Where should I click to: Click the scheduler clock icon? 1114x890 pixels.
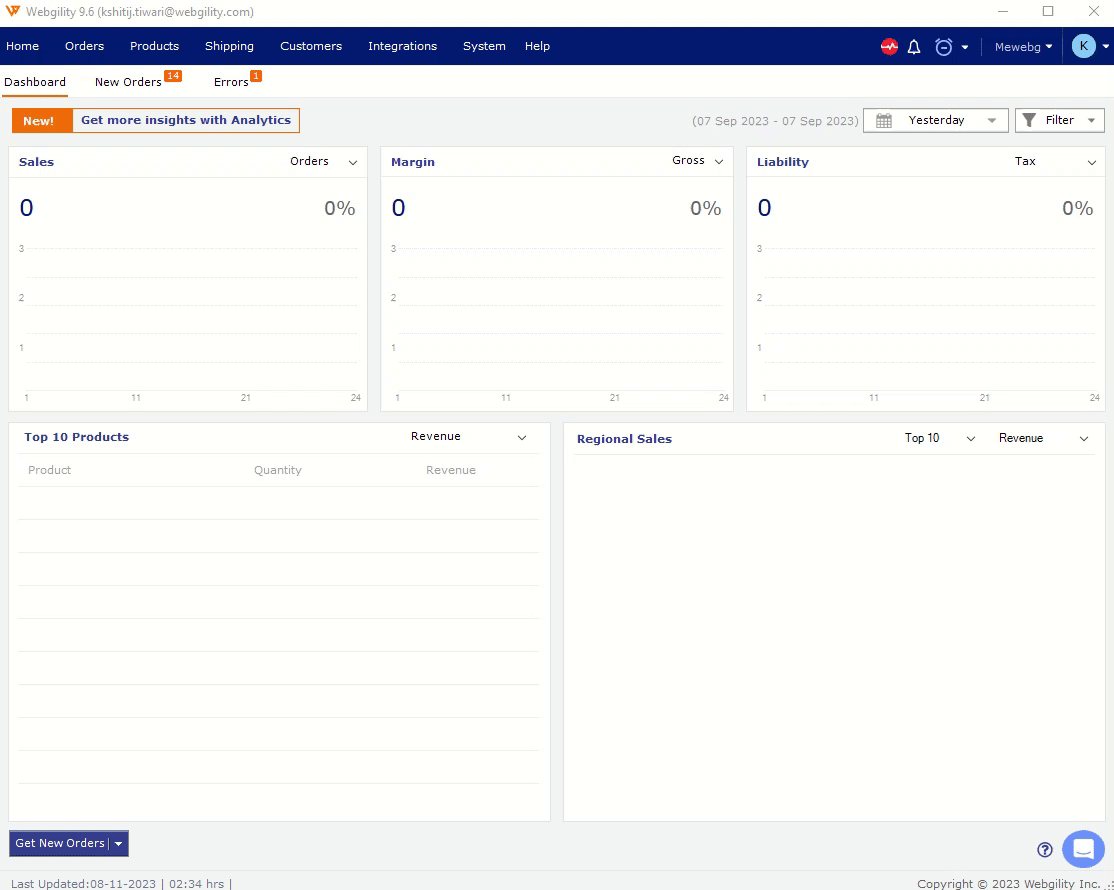943,47
